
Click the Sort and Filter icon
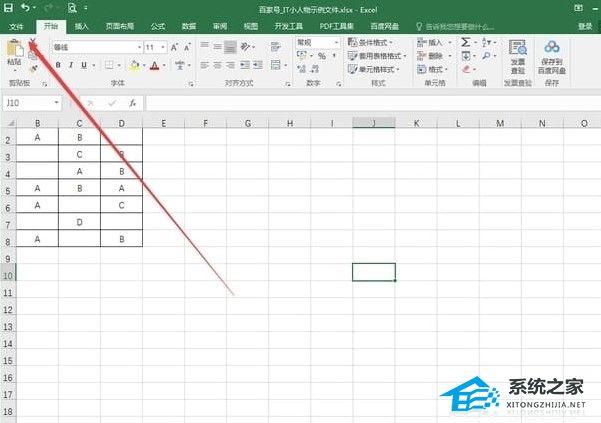pos(486,42)
